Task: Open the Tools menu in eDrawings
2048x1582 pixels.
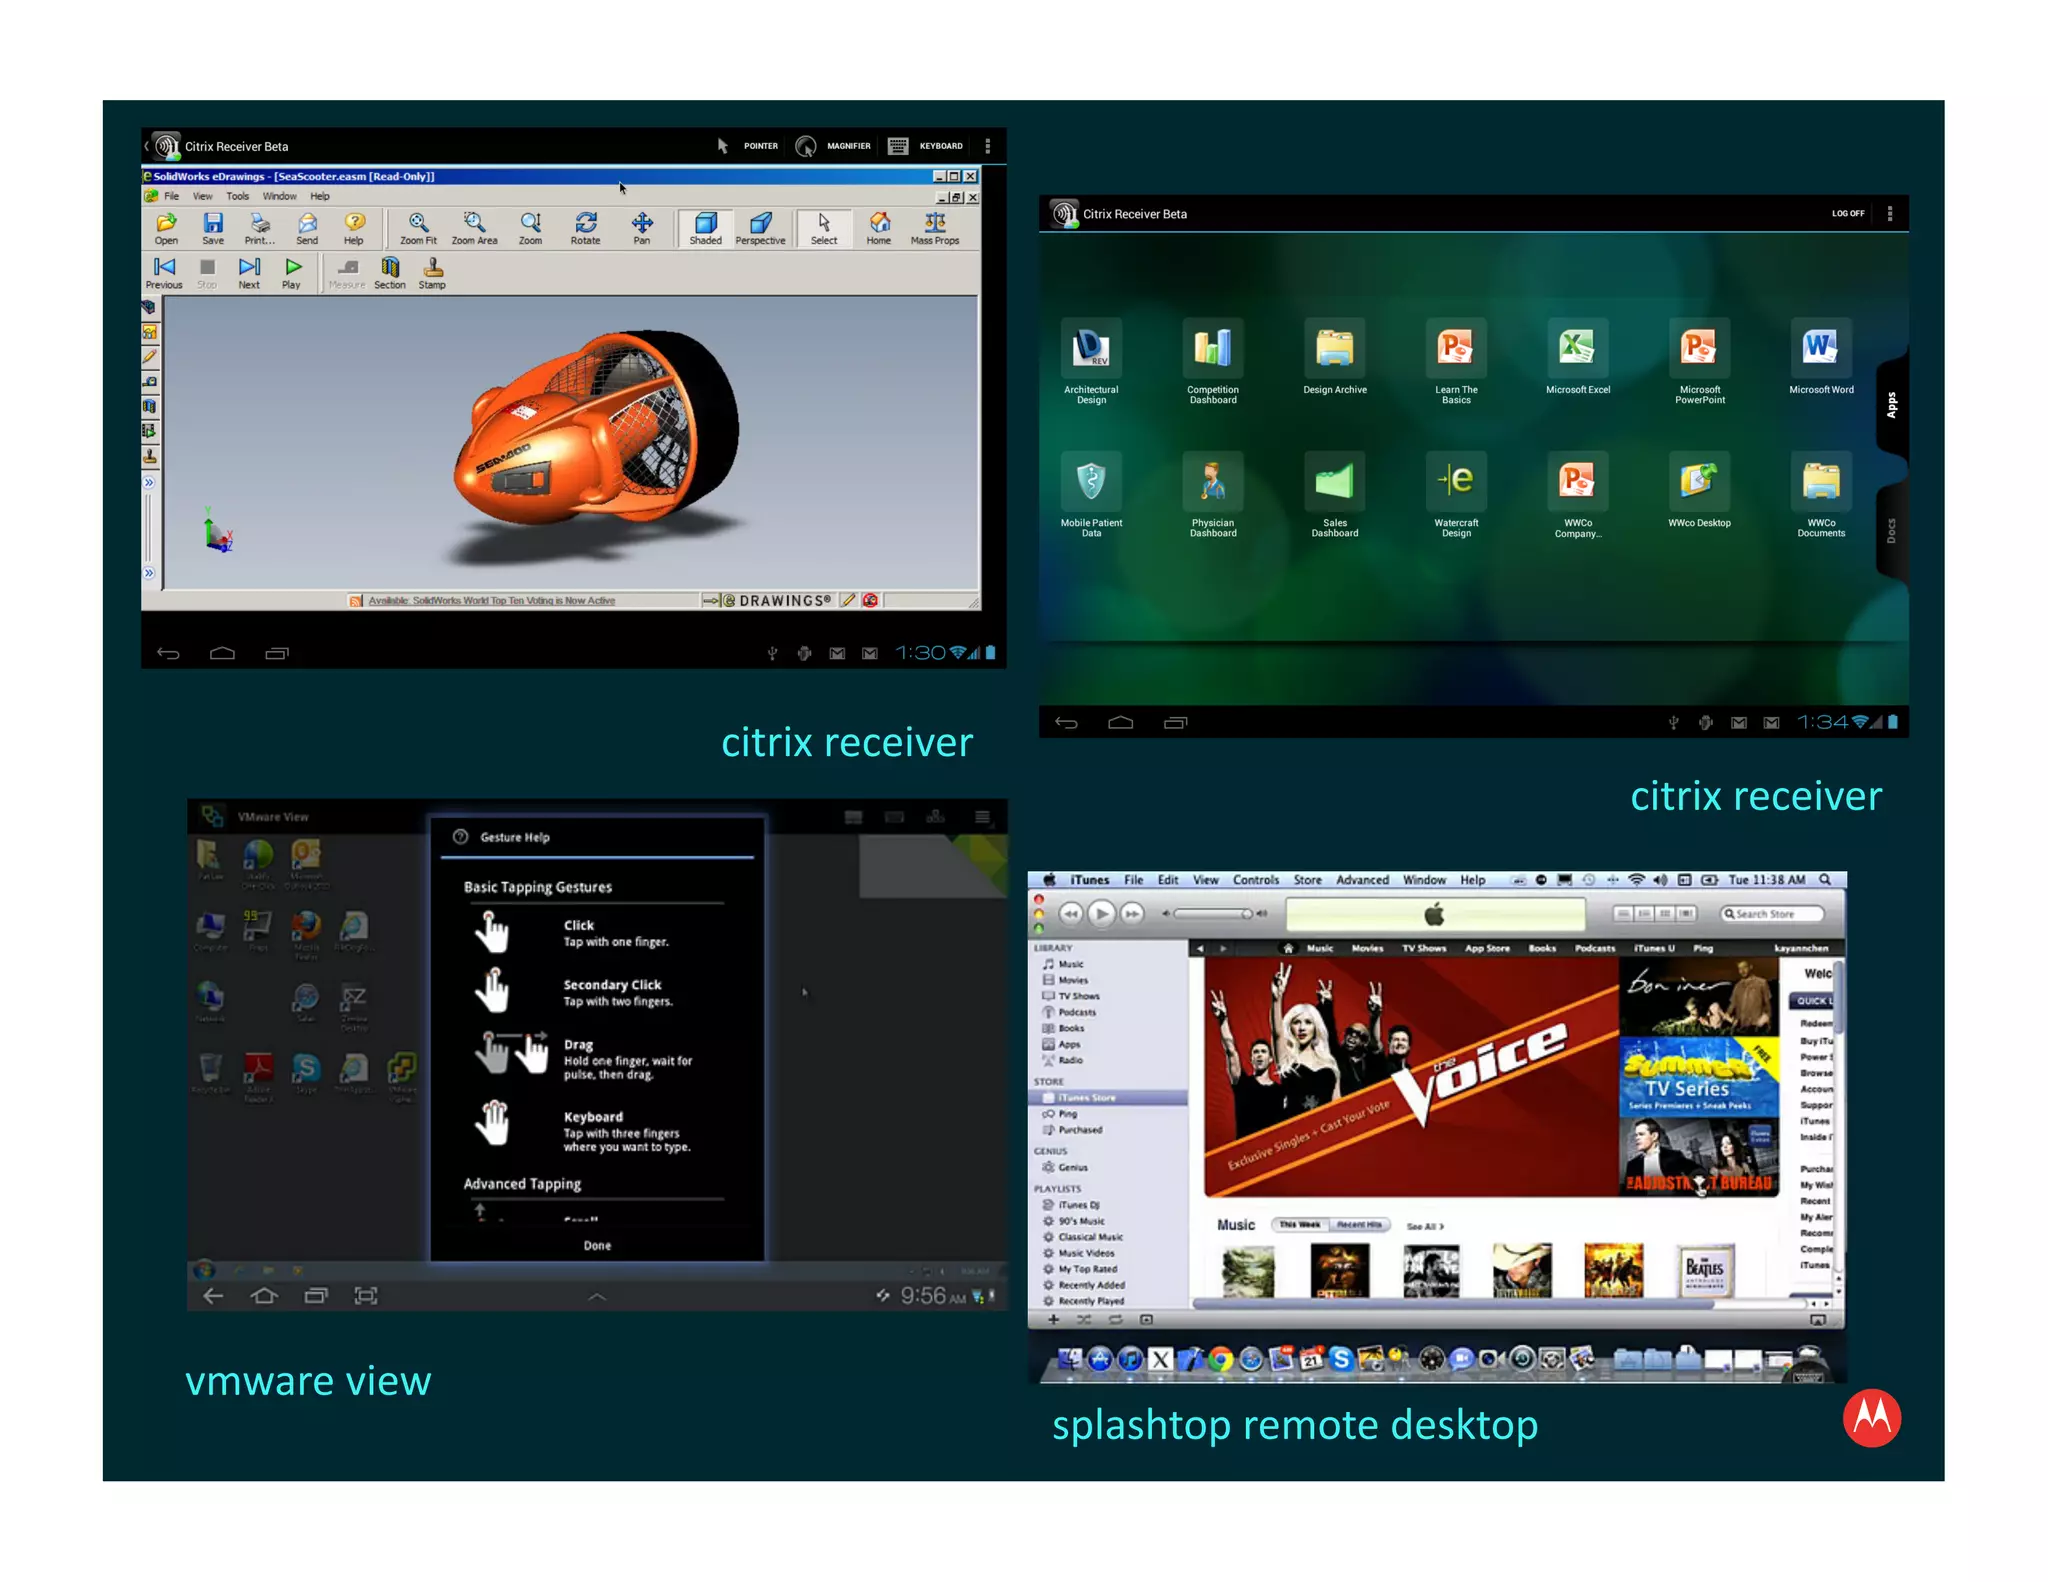Action: click(x=238, y=196)
